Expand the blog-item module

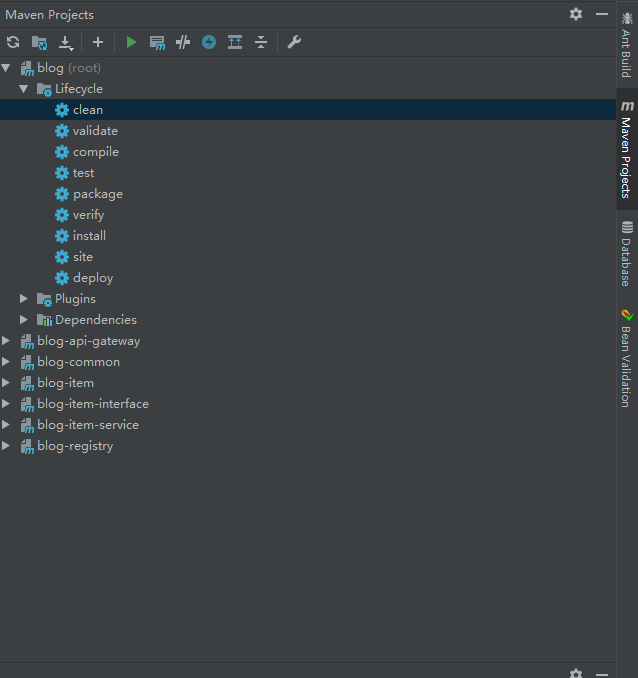6,382
